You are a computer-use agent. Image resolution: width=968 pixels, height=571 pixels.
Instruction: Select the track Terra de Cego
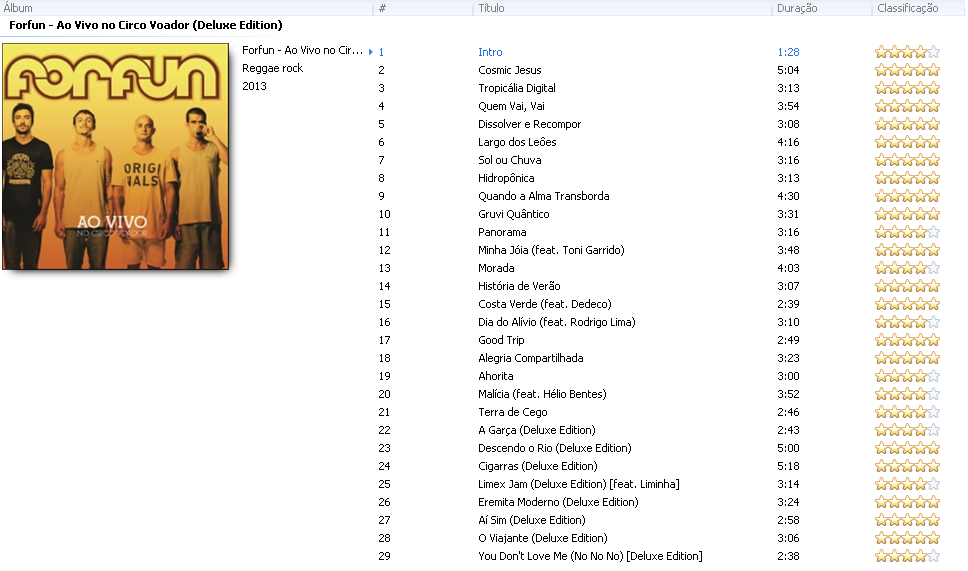512,412
